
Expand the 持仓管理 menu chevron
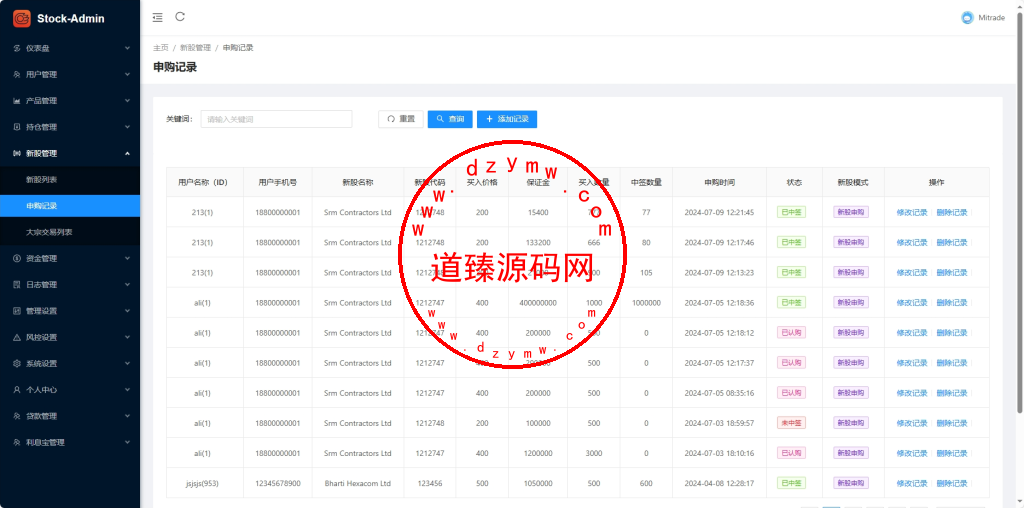[127, 127]
